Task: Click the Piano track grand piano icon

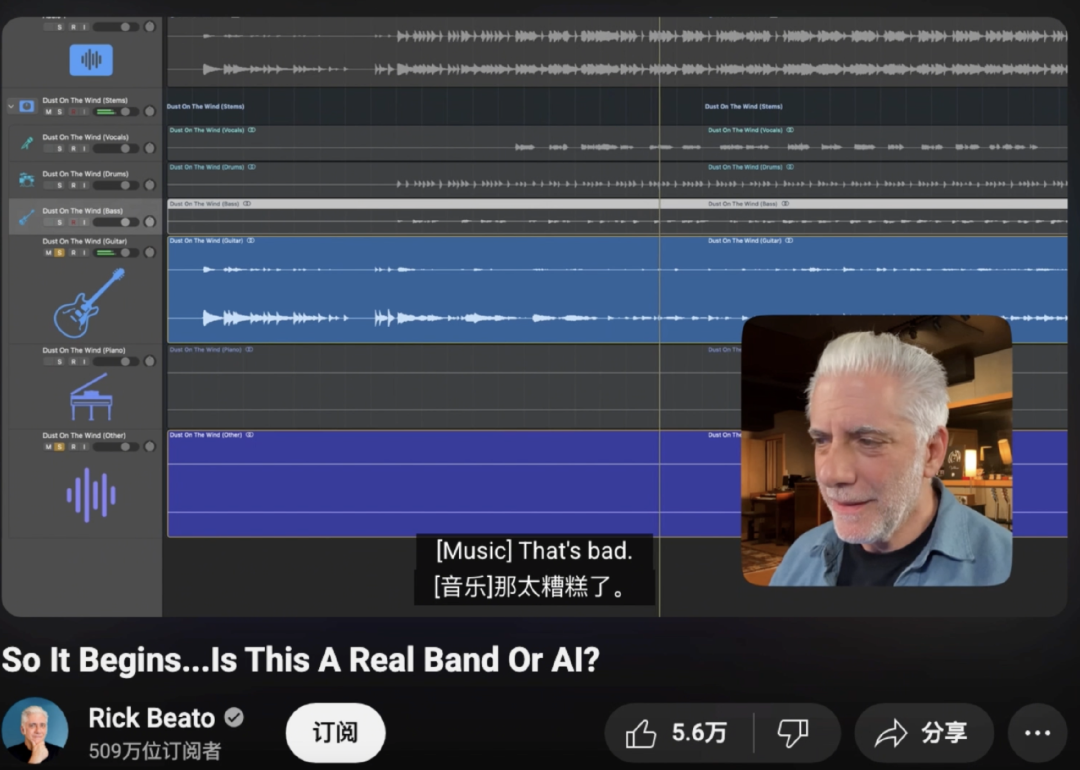Action: tap(91, 397)
